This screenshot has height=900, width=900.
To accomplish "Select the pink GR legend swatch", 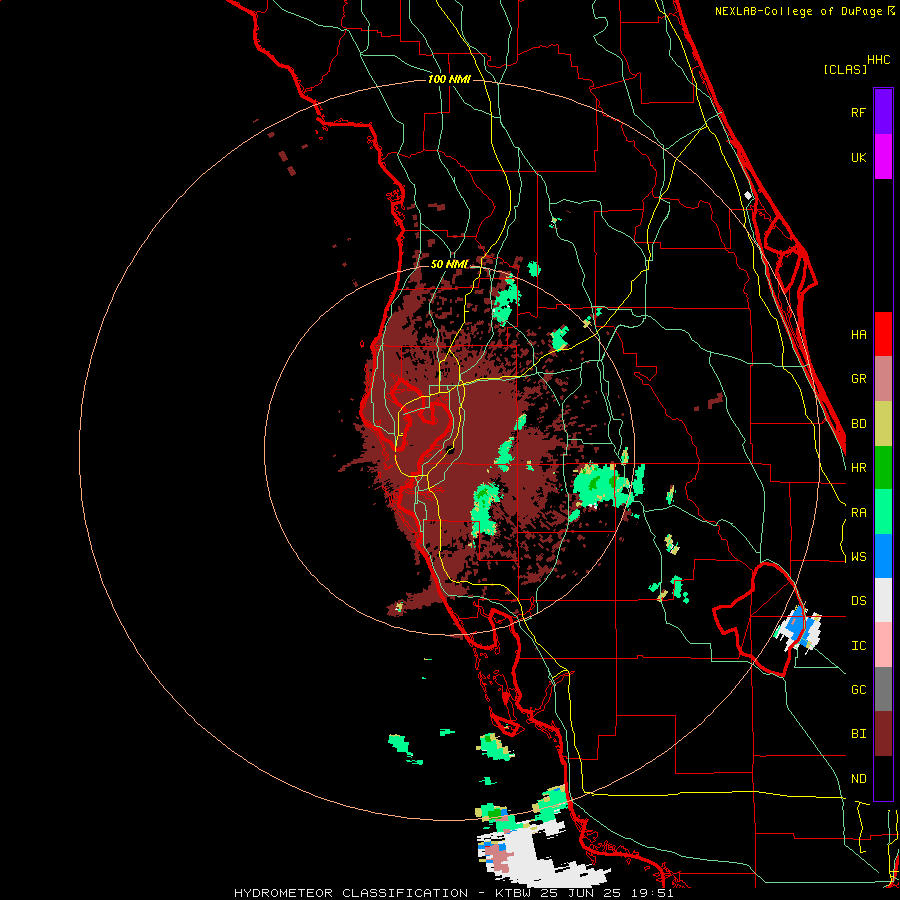I will (883, 379).
